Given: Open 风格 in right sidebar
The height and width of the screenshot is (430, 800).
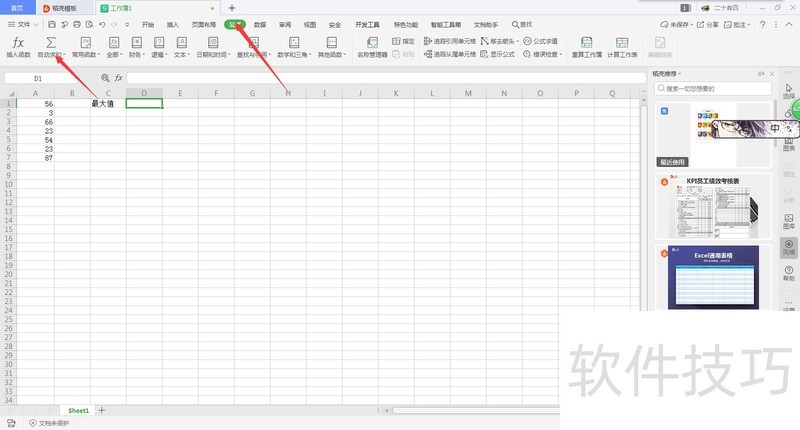Looking at the screenshot, I should point(789,247).
